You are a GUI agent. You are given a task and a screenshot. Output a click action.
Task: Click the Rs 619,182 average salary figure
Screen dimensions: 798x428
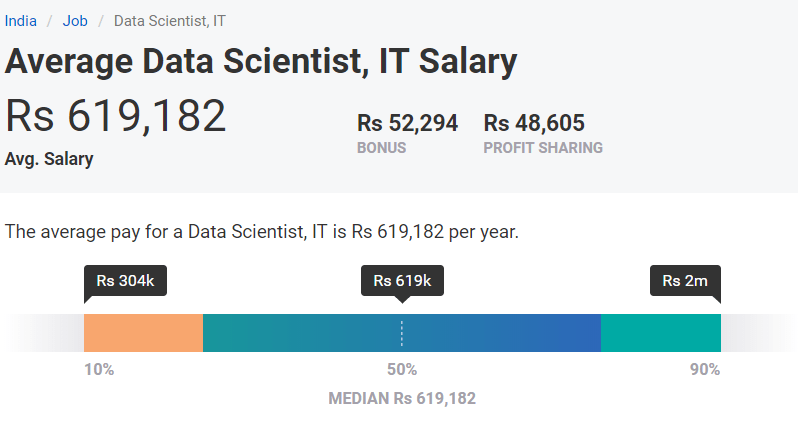tap(116, 116)
